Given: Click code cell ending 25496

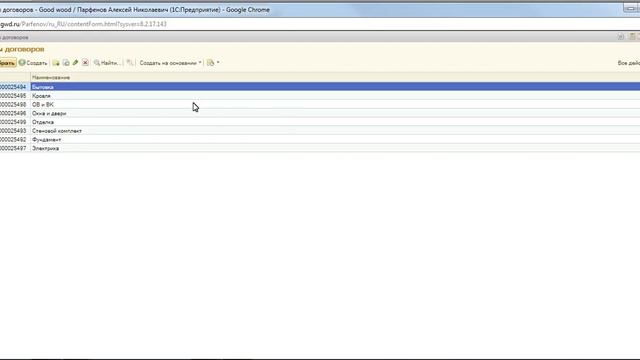Looking at the screenshot, I should pos(15,113).
